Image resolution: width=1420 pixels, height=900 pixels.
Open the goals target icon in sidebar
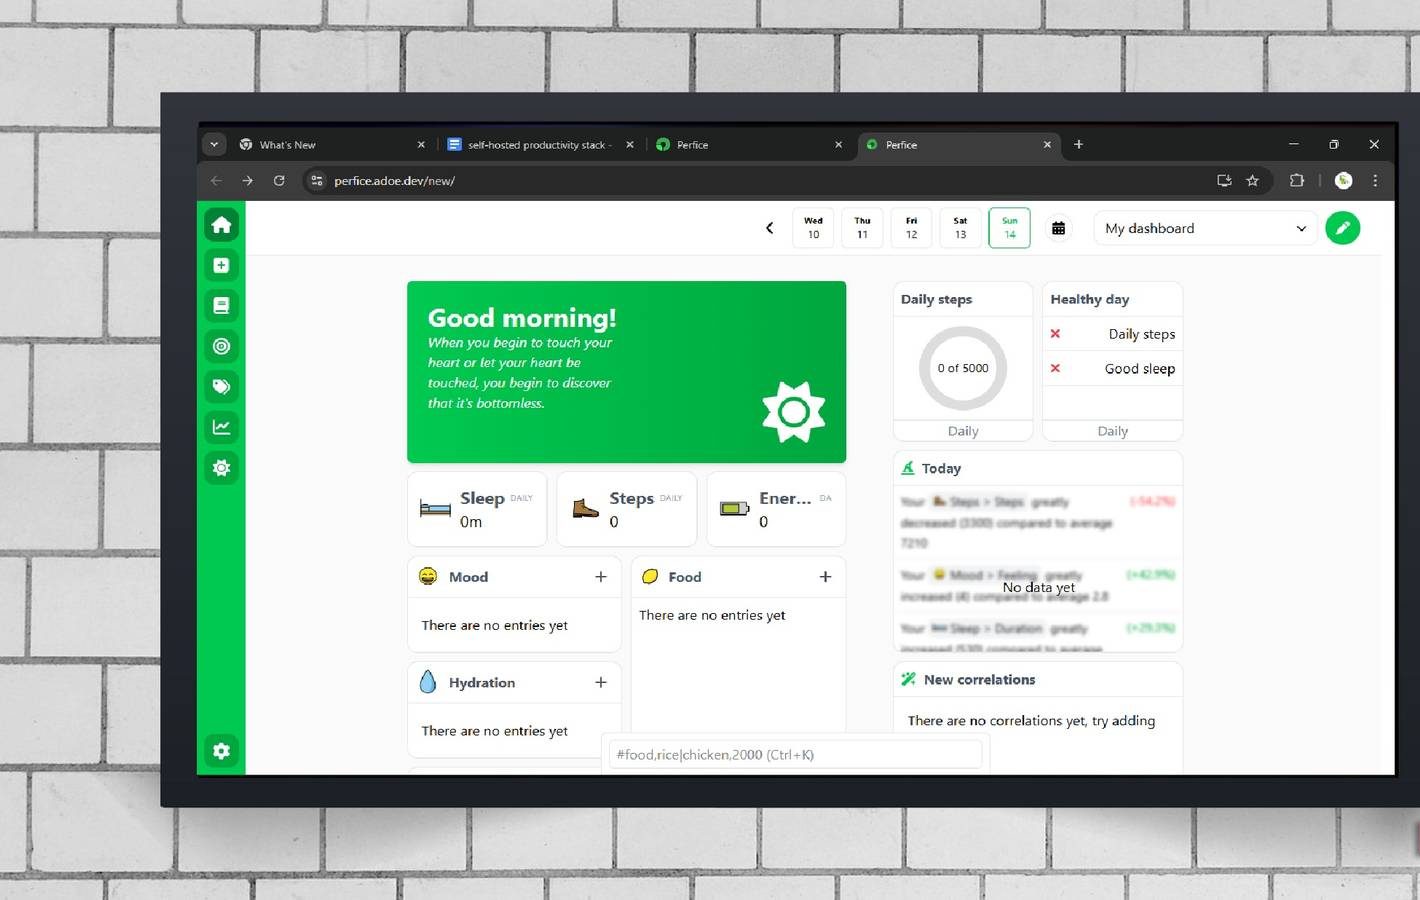[221, 346]
